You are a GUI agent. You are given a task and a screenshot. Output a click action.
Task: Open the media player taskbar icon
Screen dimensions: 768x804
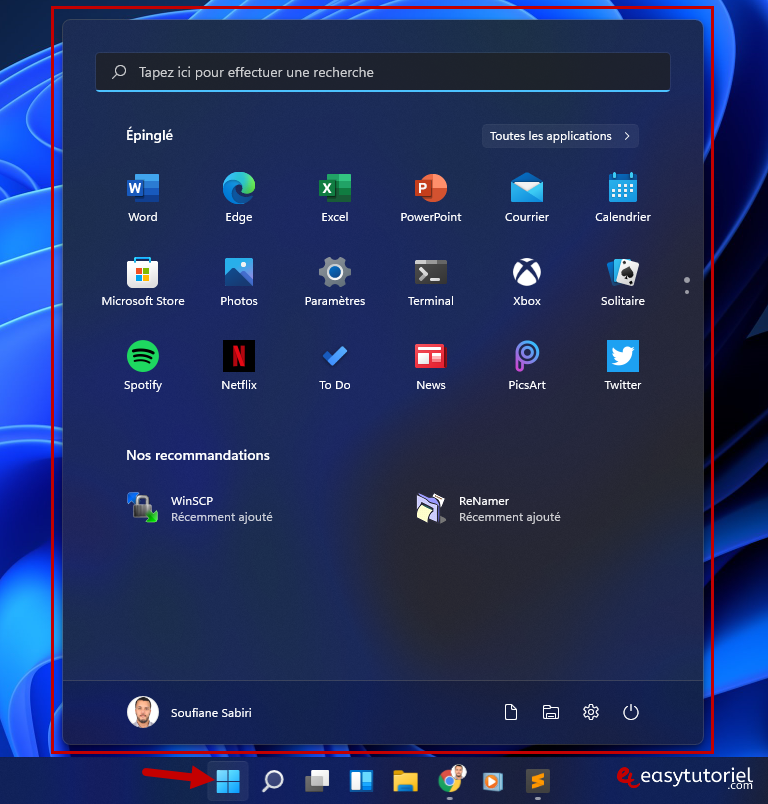[x=493, y=781]
